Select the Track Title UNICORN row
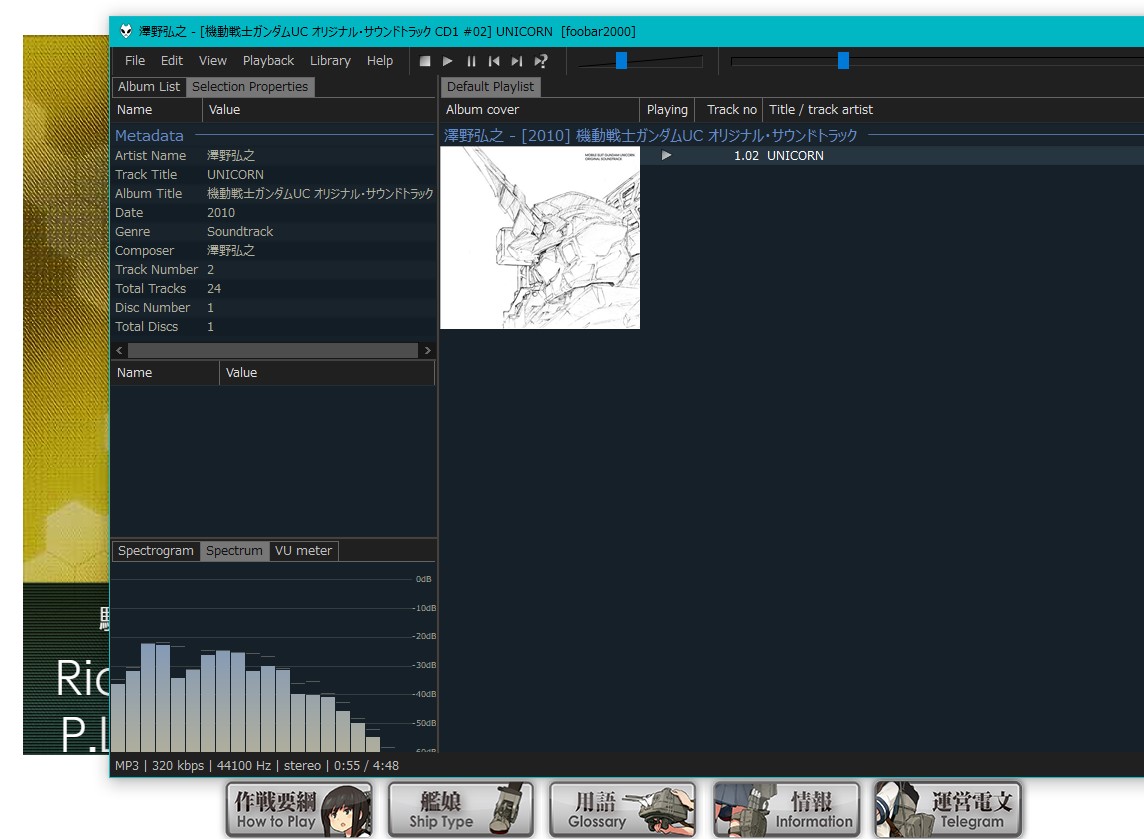 pos(274,174)
